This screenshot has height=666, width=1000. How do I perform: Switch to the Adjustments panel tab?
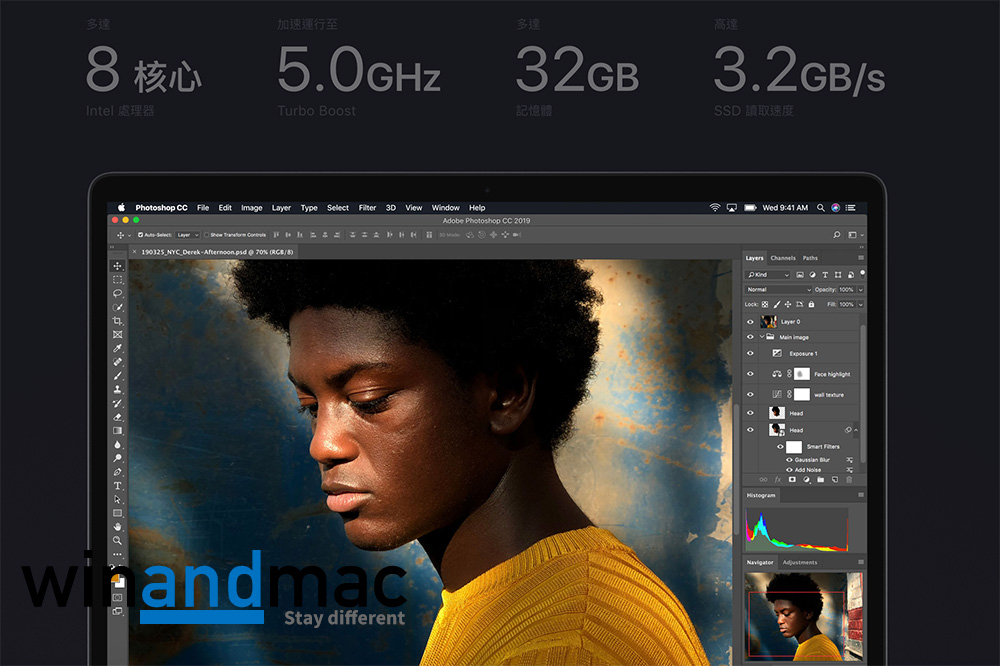tap(799, 563)
